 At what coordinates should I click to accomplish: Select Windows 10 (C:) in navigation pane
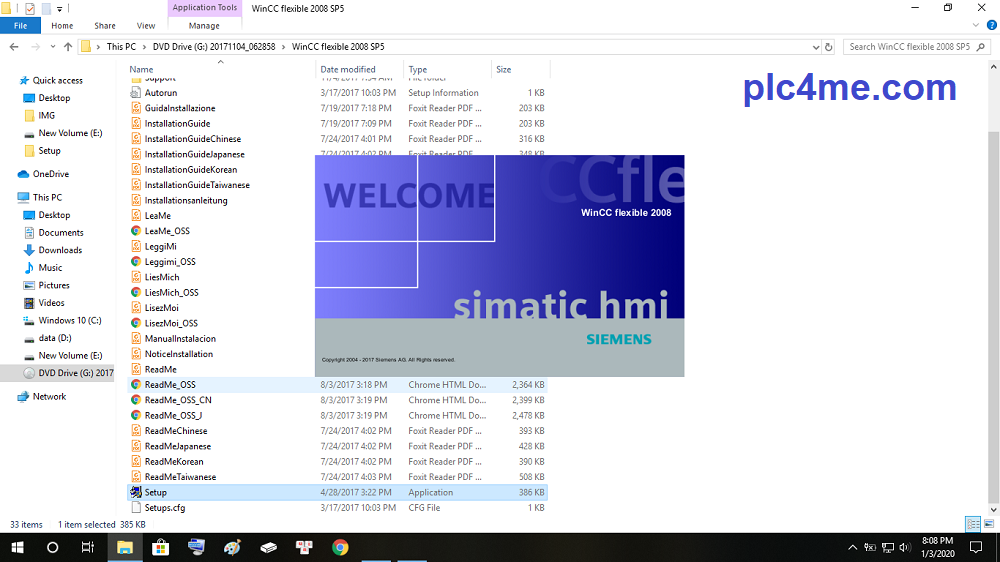point(70,320)
